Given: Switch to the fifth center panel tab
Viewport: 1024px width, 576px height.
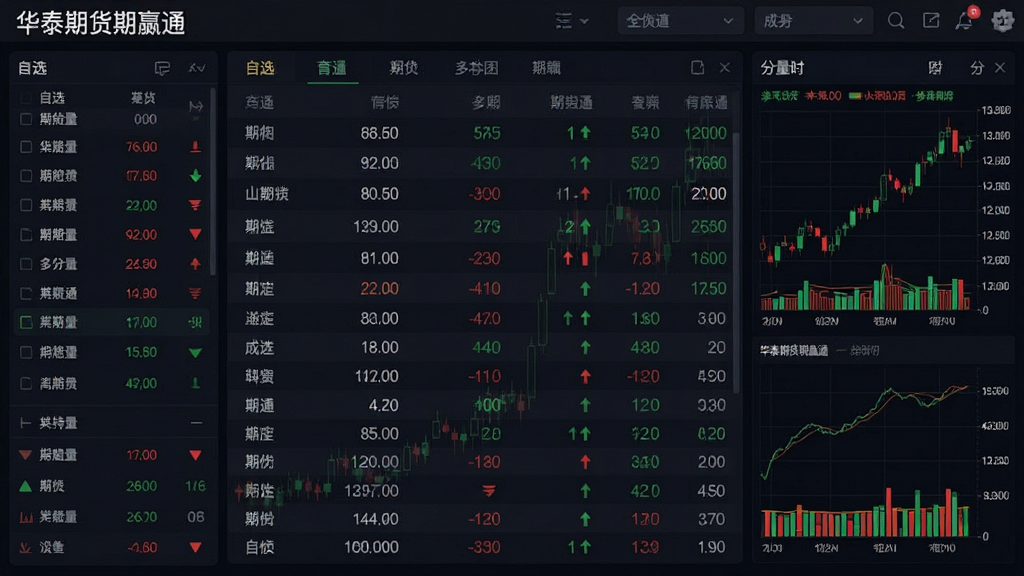Looking at the screenshot, I should (x=546, y=68).
